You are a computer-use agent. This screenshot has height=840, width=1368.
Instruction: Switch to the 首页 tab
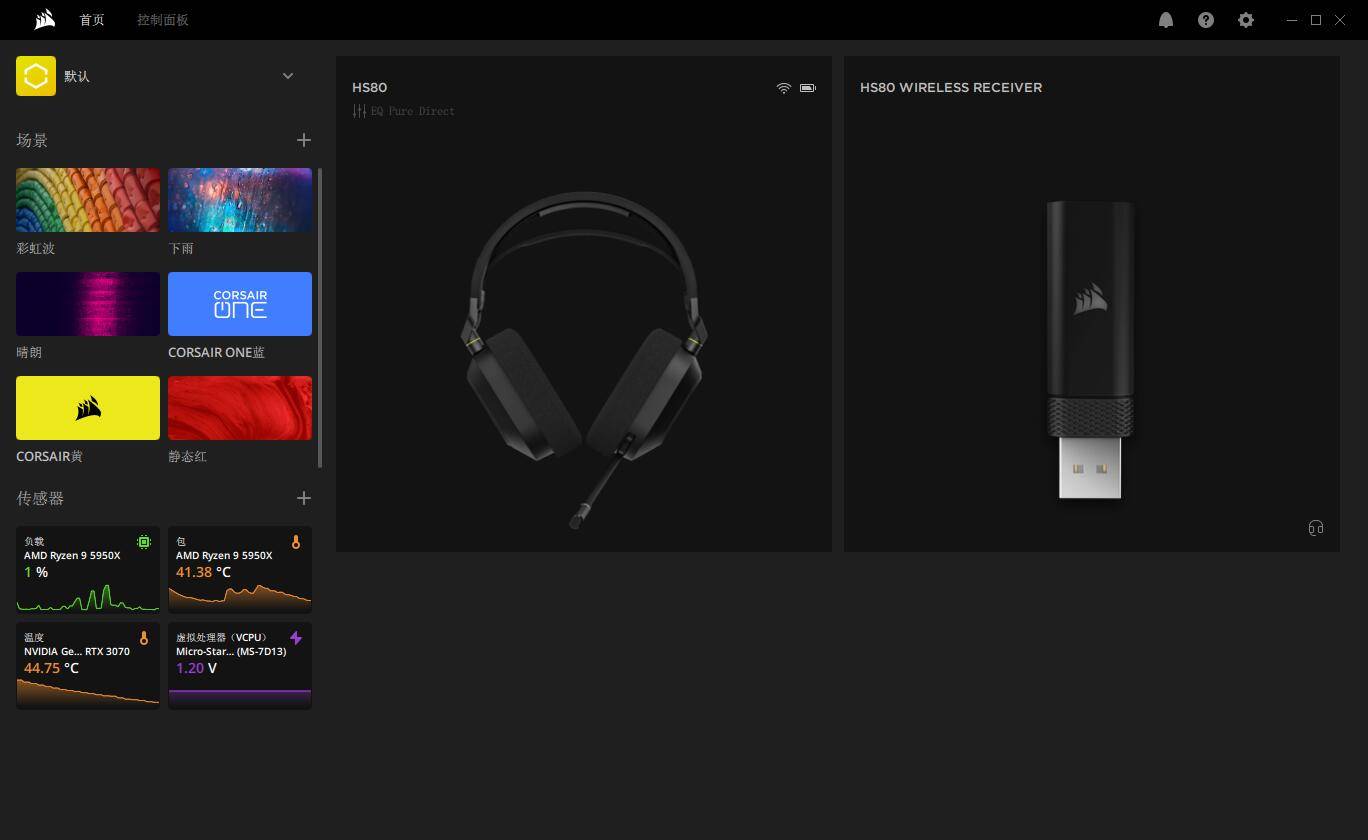point(92,20)
